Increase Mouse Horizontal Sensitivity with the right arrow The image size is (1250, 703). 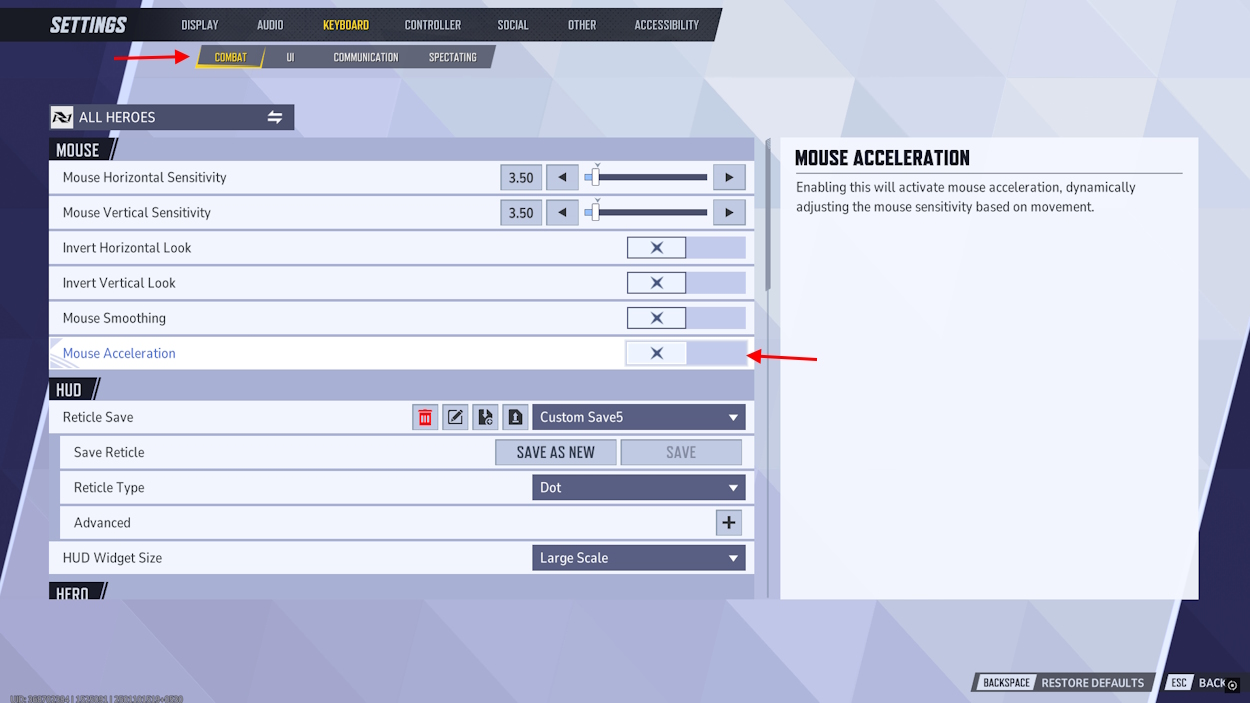pyautogui.click(x=729, y=177)
